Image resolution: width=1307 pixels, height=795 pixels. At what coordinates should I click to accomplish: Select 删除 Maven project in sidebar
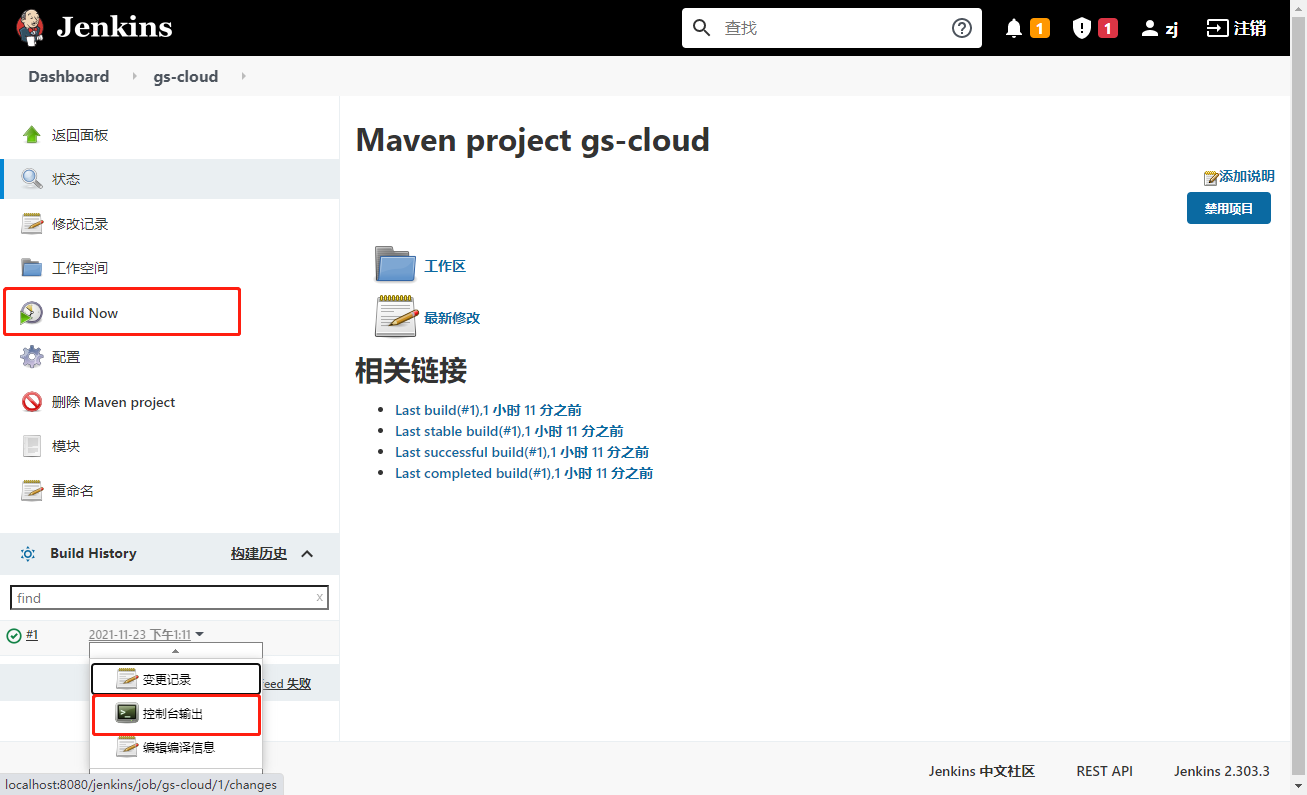[x=114, y=402]
